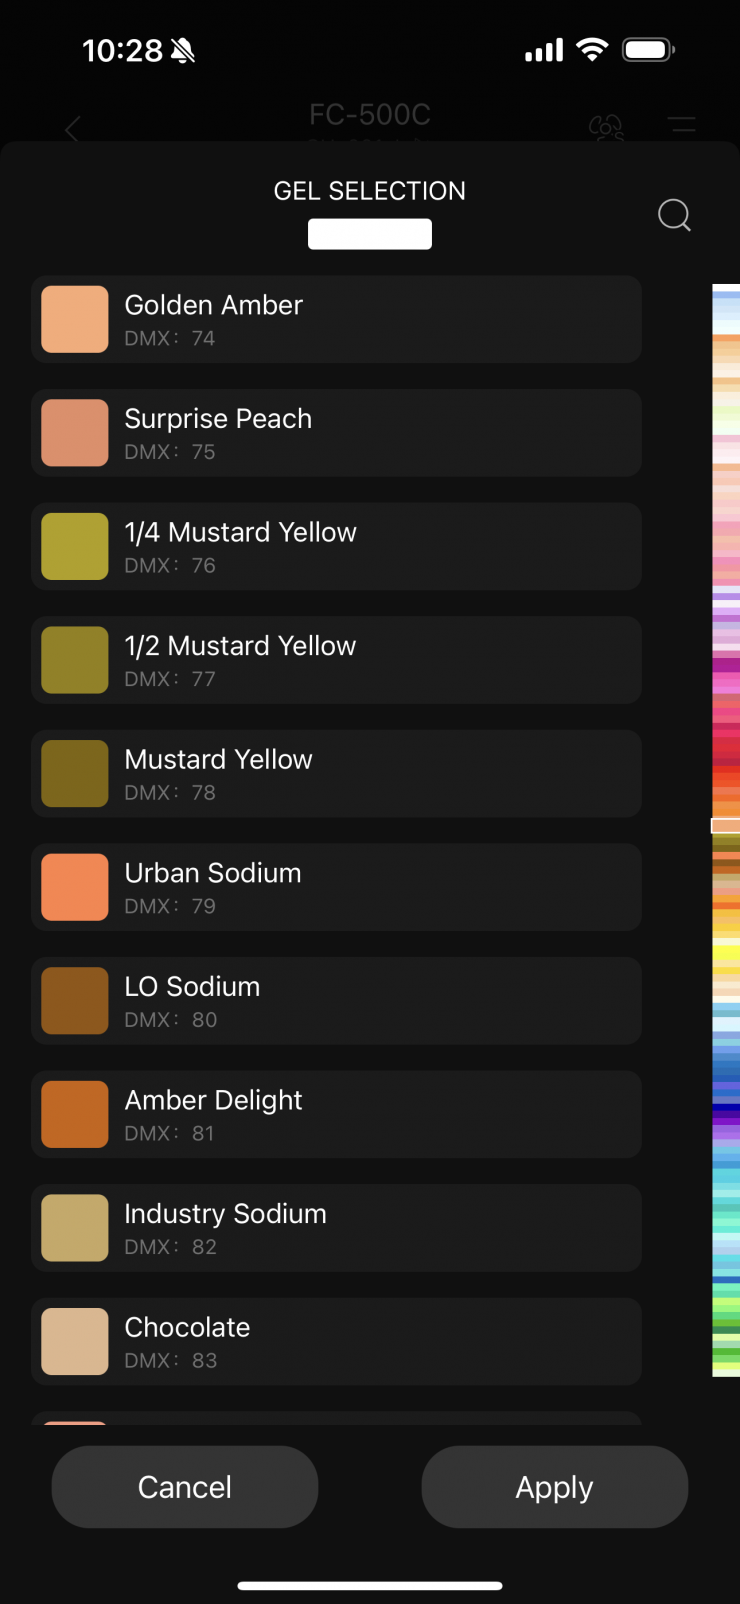The height and width of the screenshot is (1604, 740).
Task: Select the Amber Delight swatch
Action: click(x=75, y=1114)
